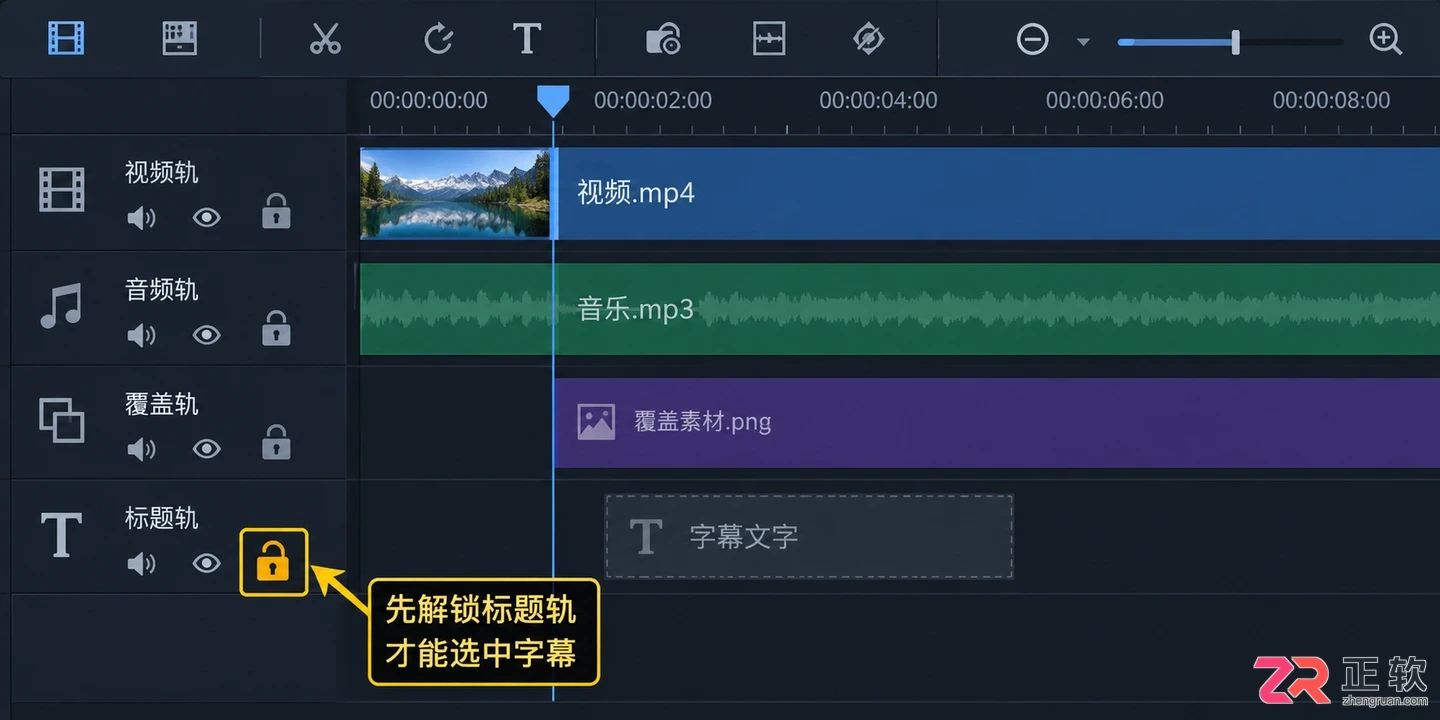Select the T text tool in toolbar
1440x720 pixels.
point(527,39)
